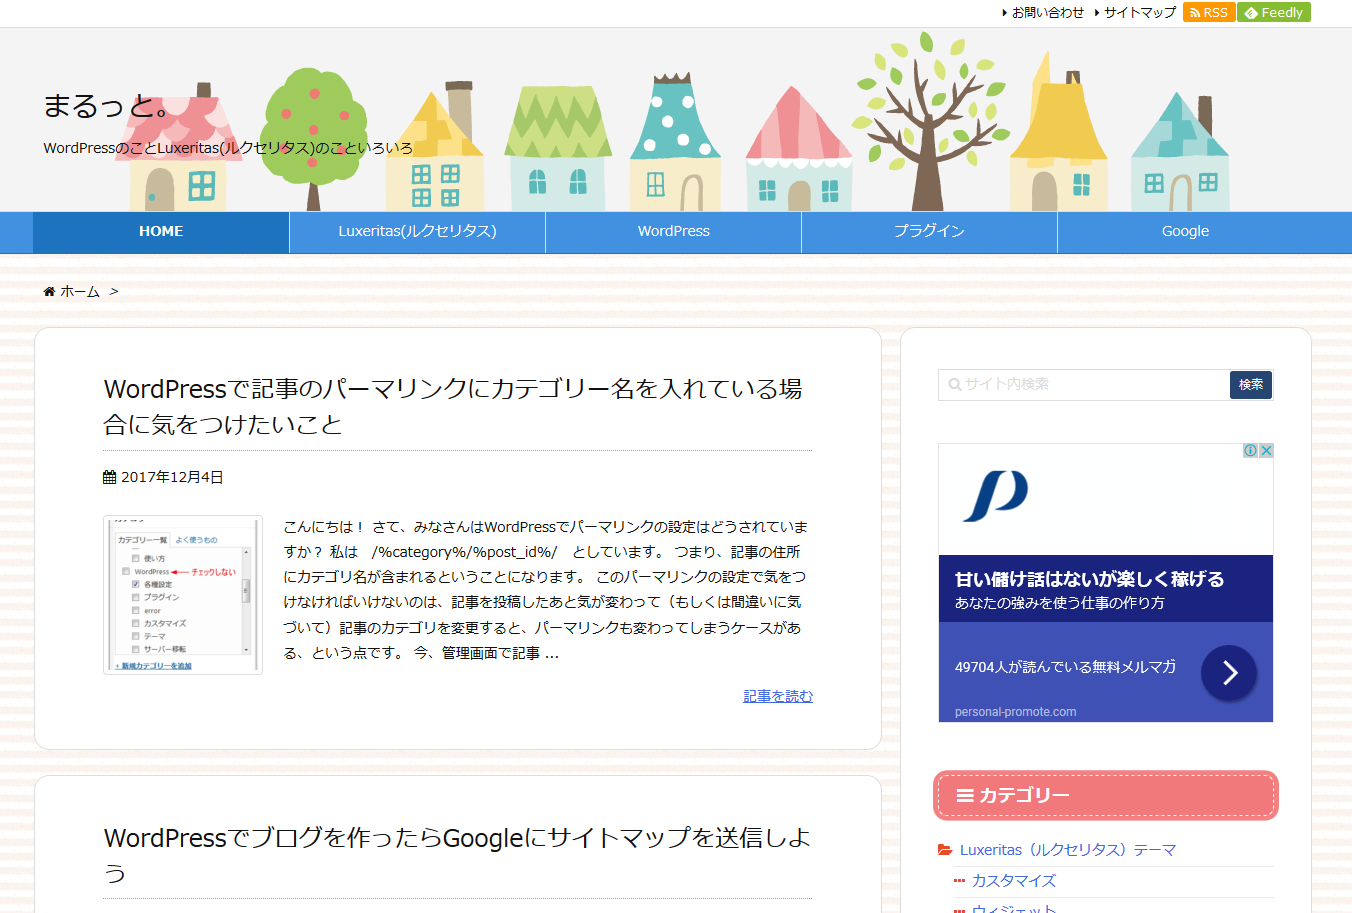Image resolution: width=1352 pixels, height=913 pixels.
Task: Select the プラグイン navigation menu item
Action: (929, 231)
